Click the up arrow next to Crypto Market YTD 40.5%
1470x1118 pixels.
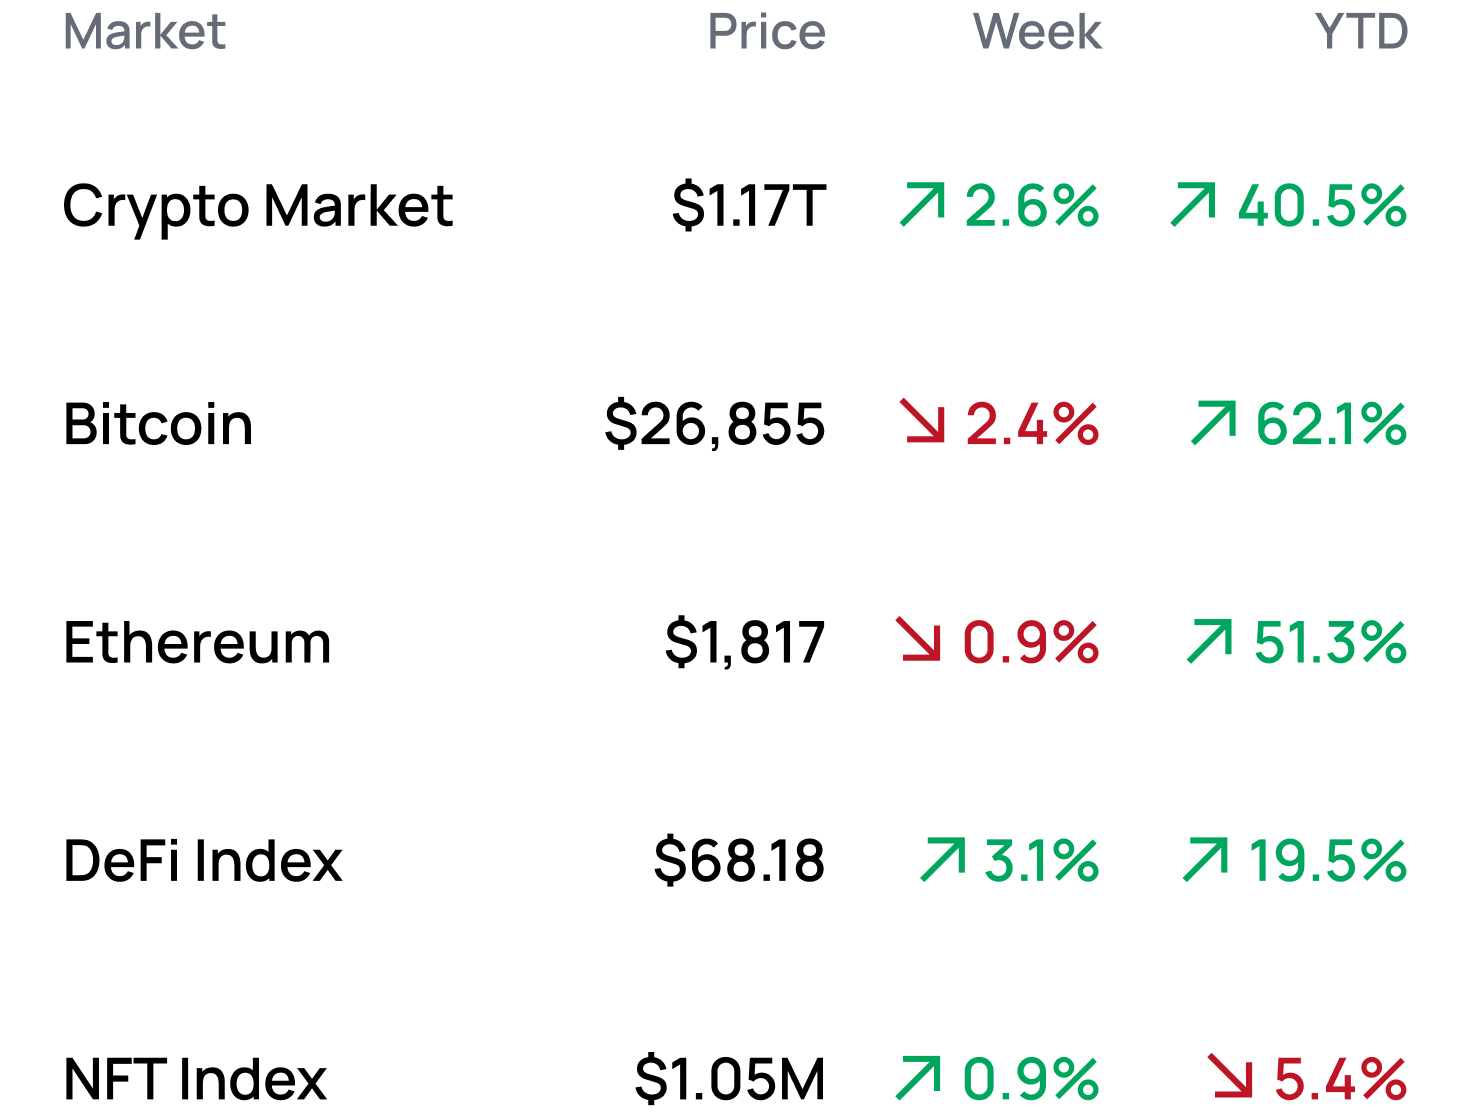(1194, 205)
